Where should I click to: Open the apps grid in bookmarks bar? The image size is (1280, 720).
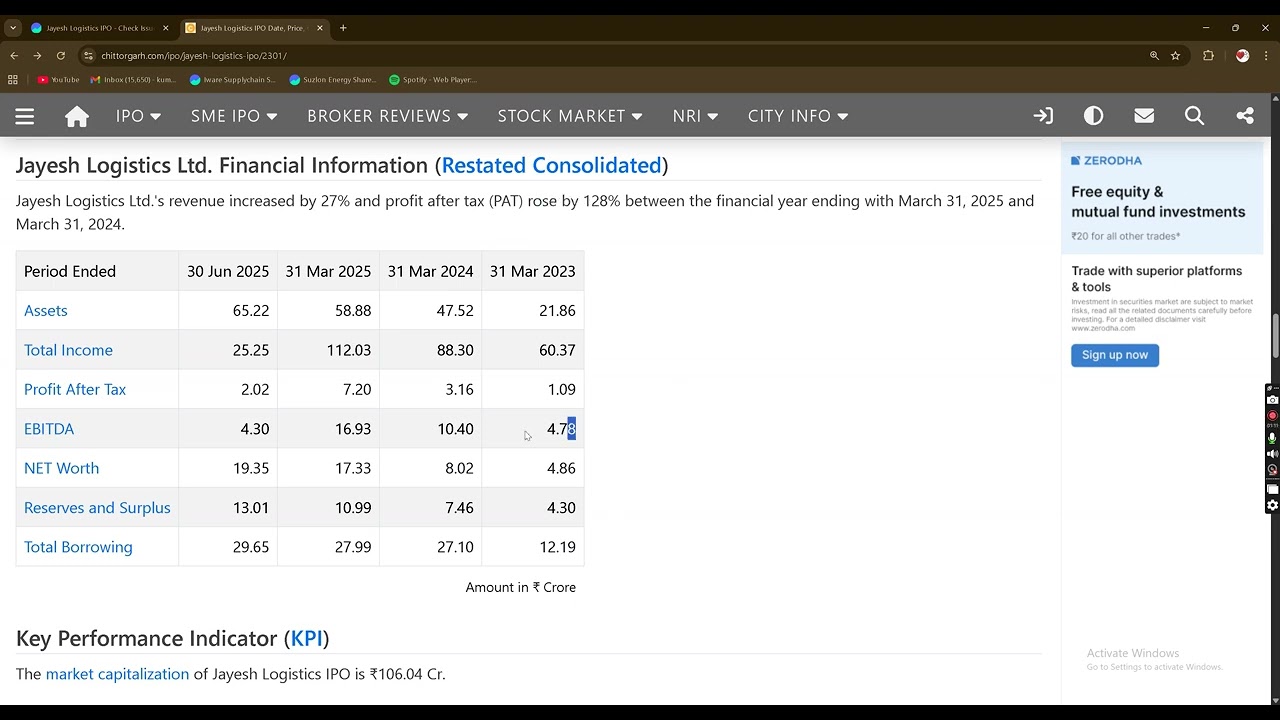13,80
